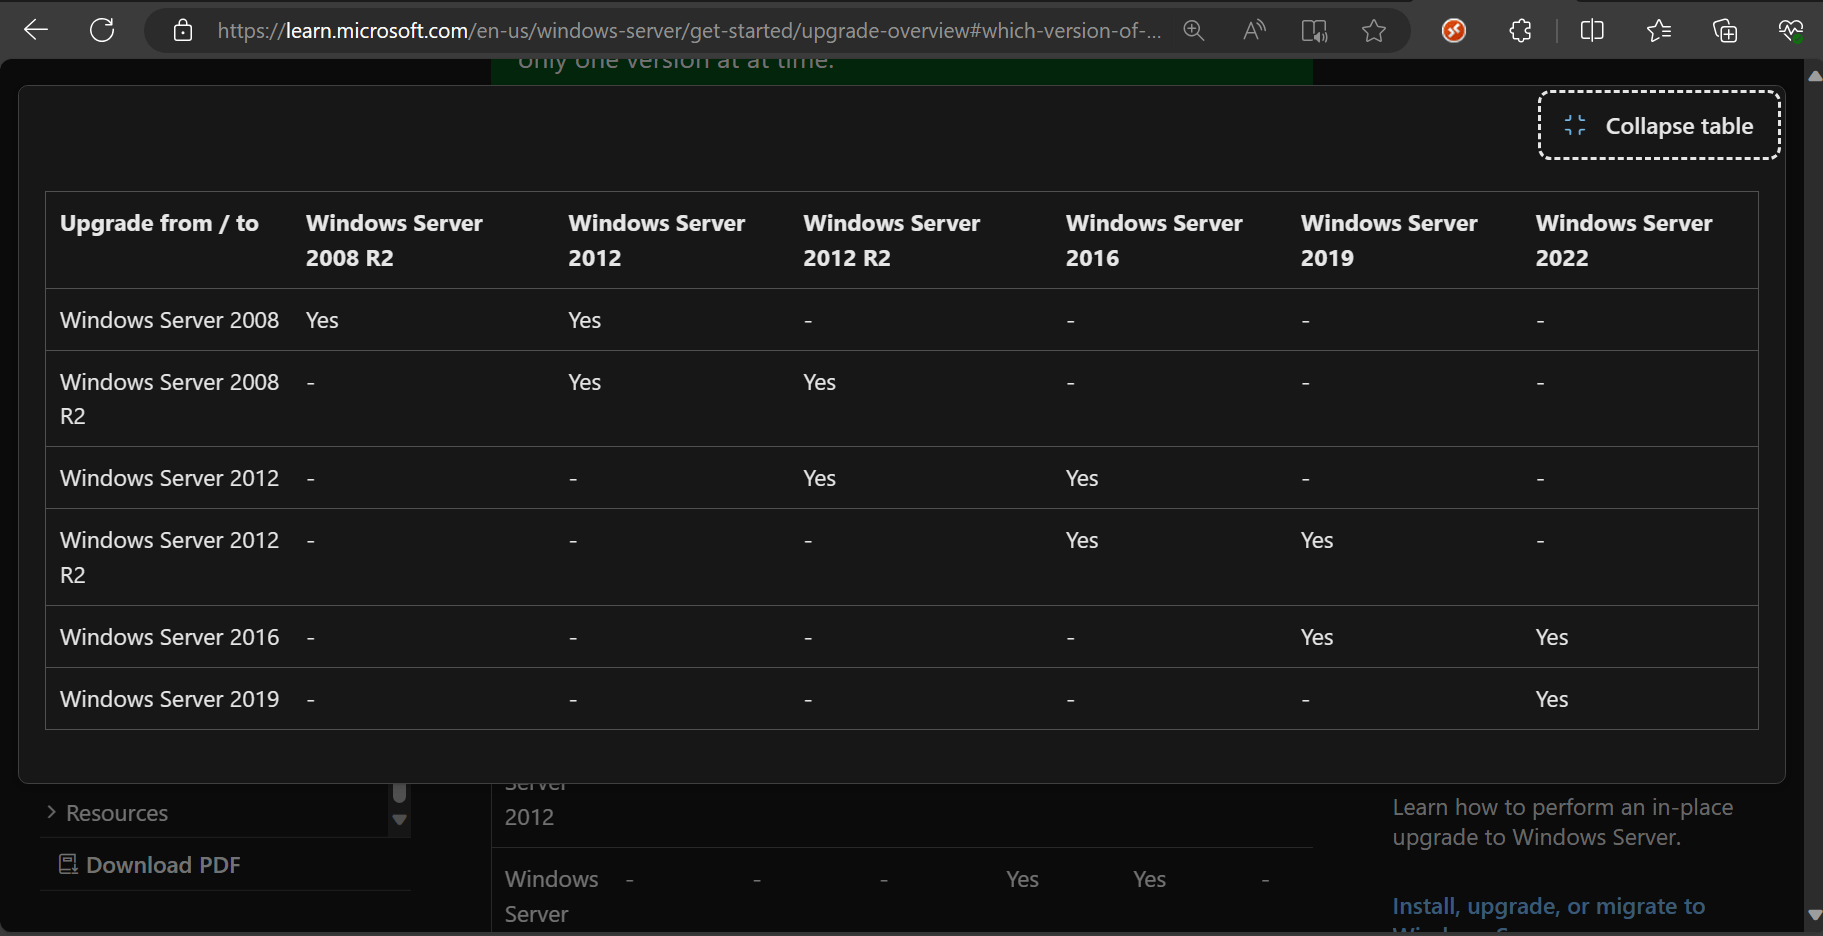The image size is (1823, 936).
Task: Click sidebar scroll down arrow
Action: (x=400, y=820)
